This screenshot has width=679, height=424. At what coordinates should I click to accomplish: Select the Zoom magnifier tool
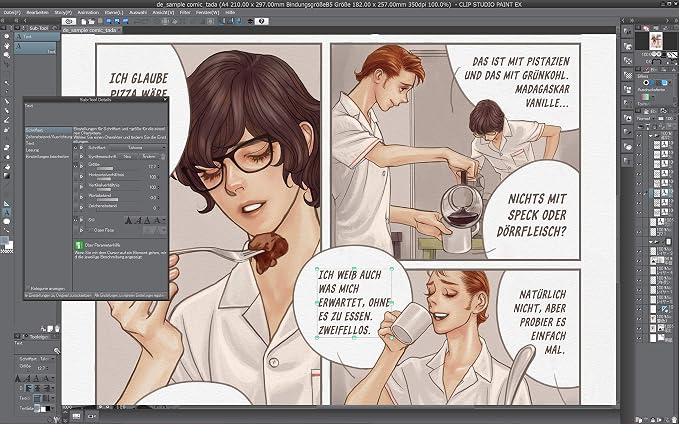point(6,37)
